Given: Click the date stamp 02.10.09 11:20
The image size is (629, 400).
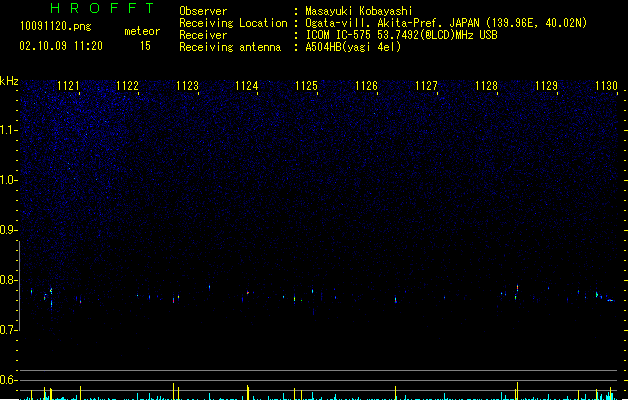Looking at the screenshot, I should coord(61,46).
